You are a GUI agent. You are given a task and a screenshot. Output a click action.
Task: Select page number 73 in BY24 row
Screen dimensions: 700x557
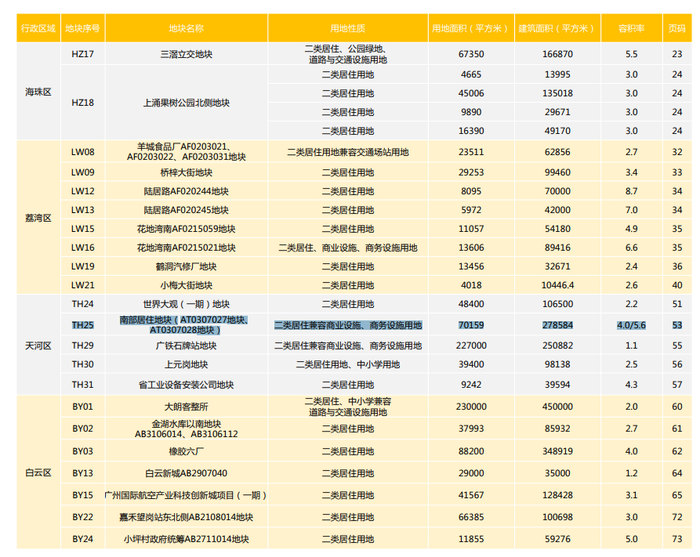[677, 539]
